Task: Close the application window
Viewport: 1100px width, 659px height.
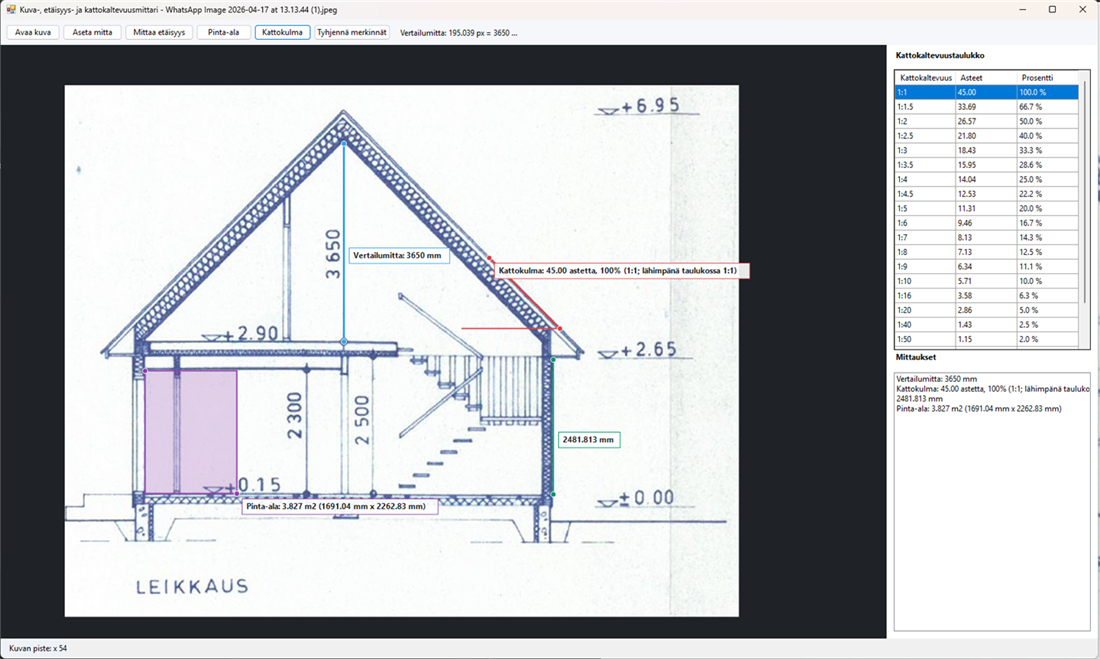Action: click(x=1083, y=10)
